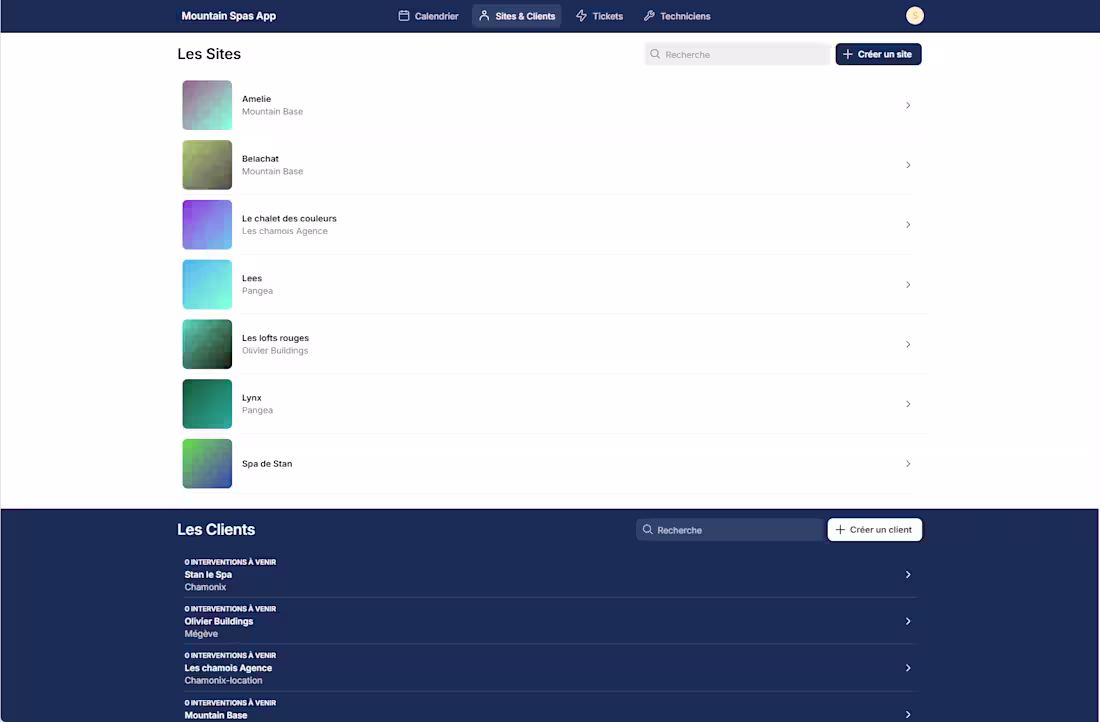Switch to the Techniciens tab
Viewport: 1100px width, 722px height.
click(677, 15)
